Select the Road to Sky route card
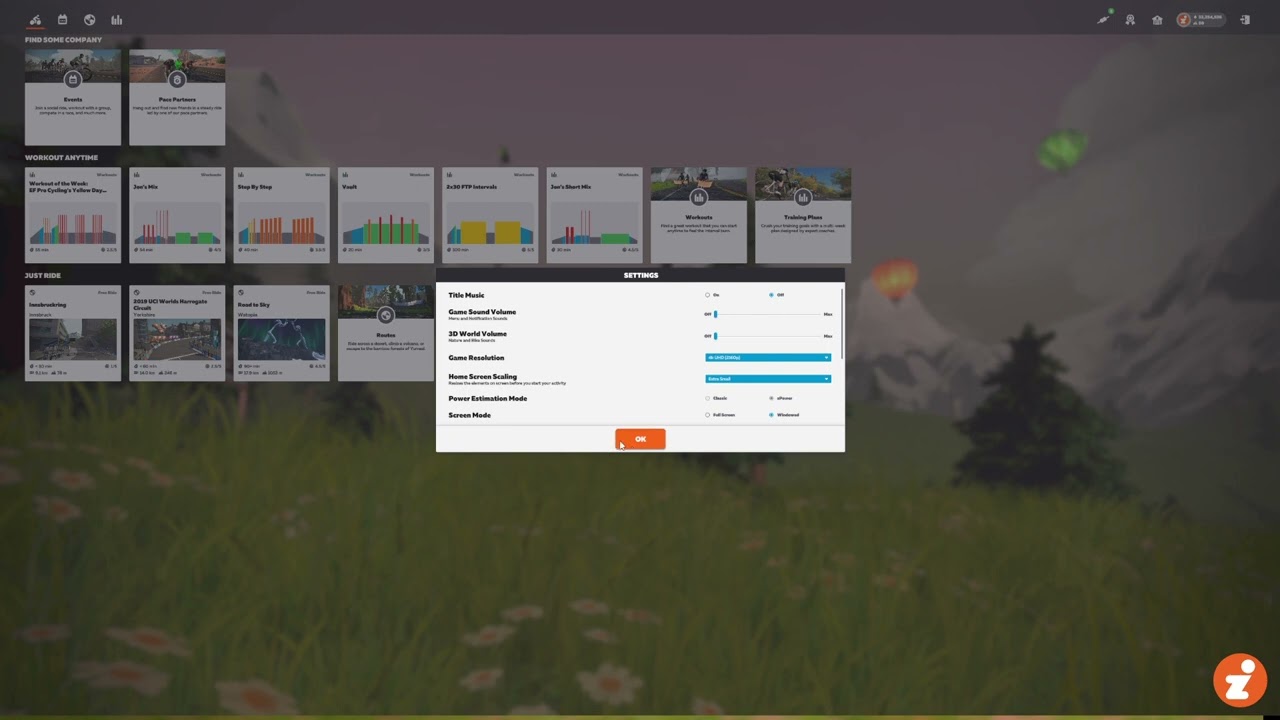Image resolution: width=1280 pixels, height=720 pixels. 282,333
